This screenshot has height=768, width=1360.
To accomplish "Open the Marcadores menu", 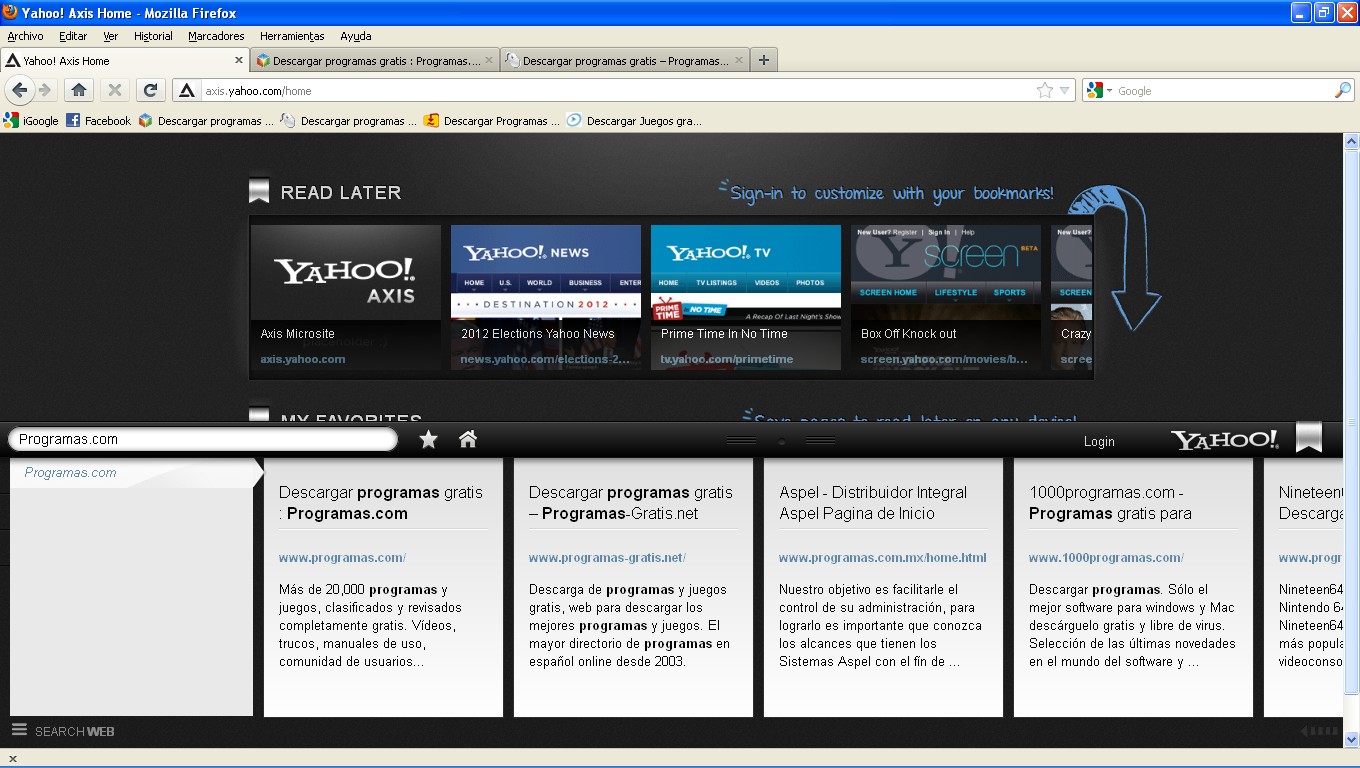I will pyautogui.click(x=216, y=36).
